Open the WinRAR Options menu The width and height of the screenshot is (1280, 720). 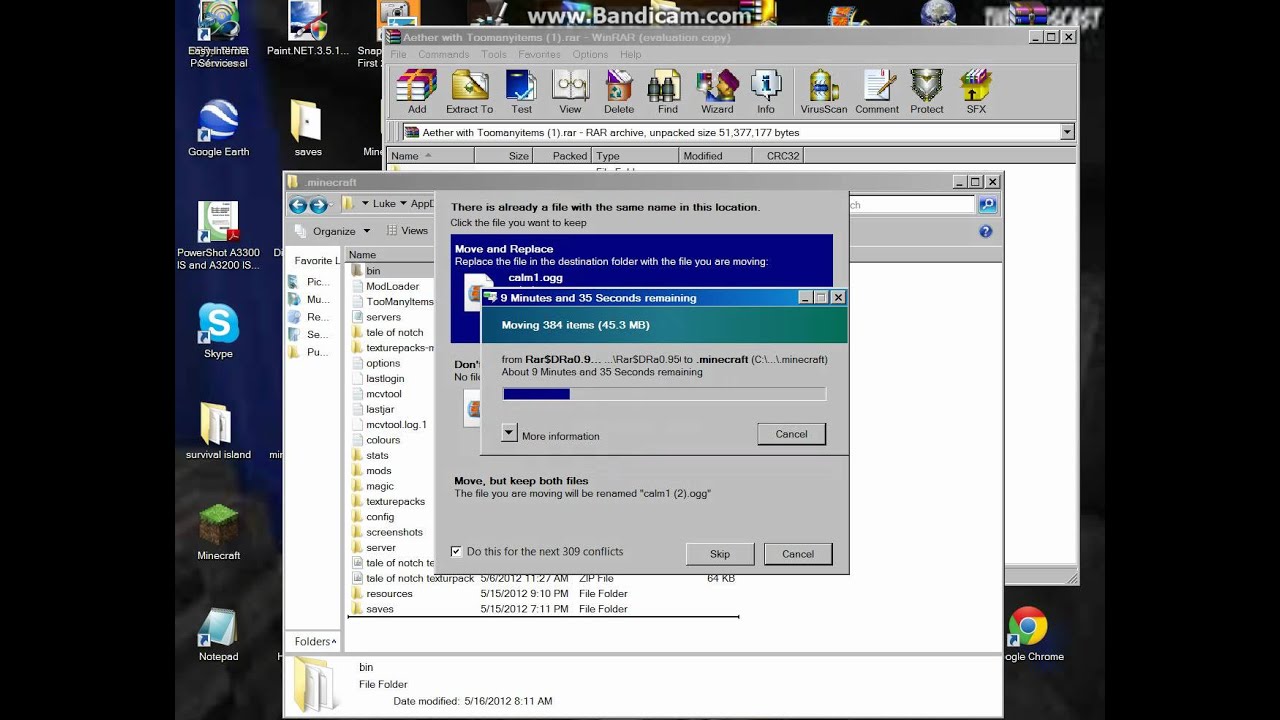(590, 54)
